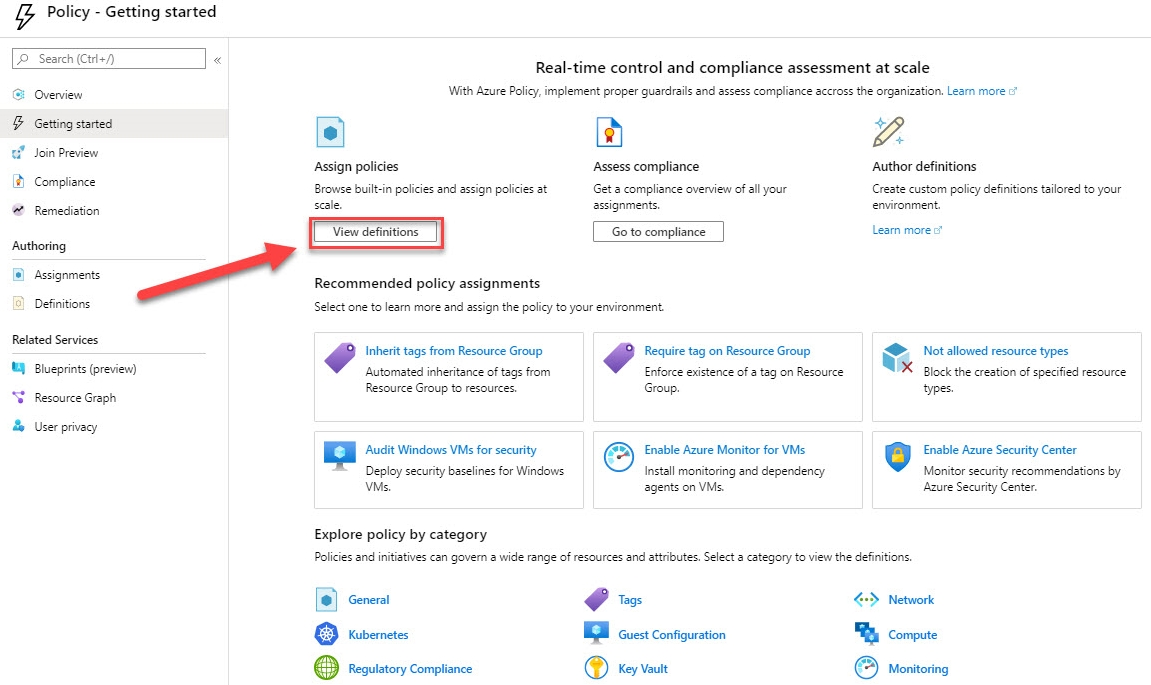The width and height of the screenshot is (1151, 685).
Task: Click the Azure Security Center shield icon
Action: (x=898, y=457)
